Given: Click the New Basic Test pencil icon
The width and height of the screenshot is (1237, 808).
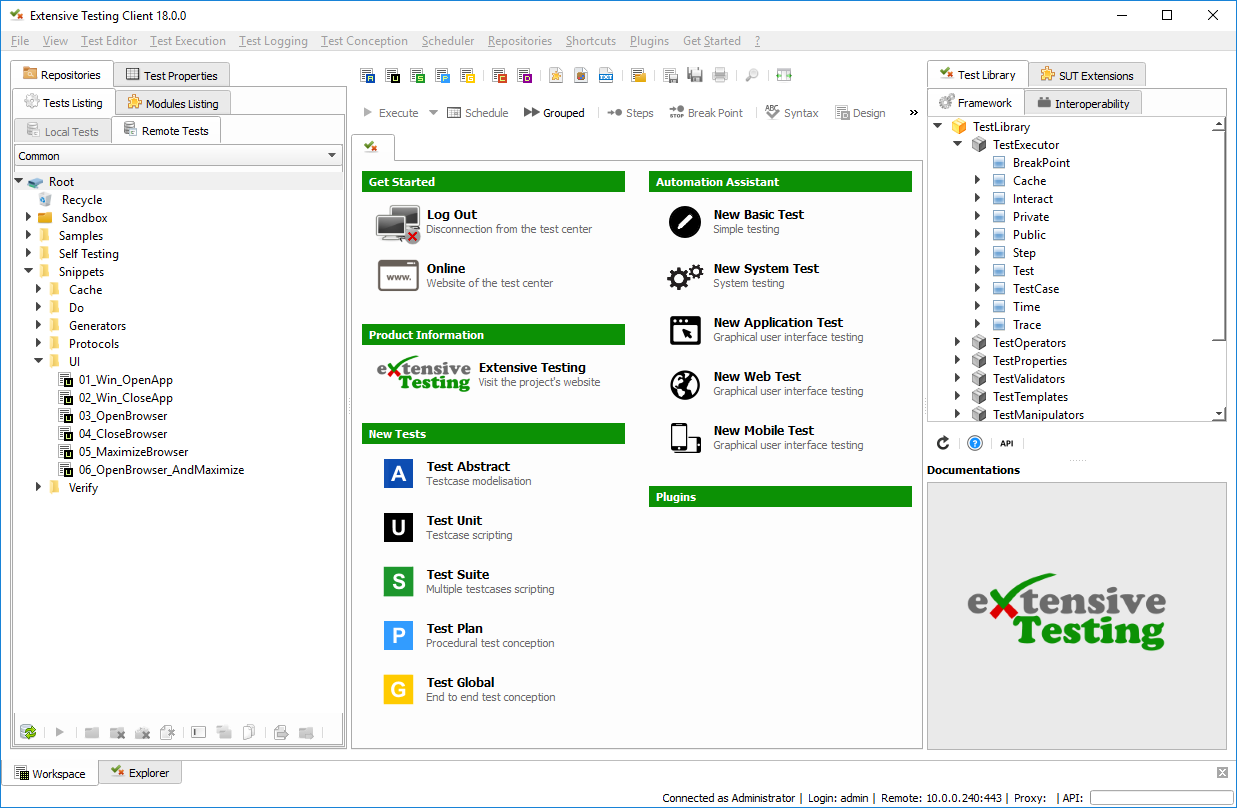Looking at the screenshot, I should point(685,222).
